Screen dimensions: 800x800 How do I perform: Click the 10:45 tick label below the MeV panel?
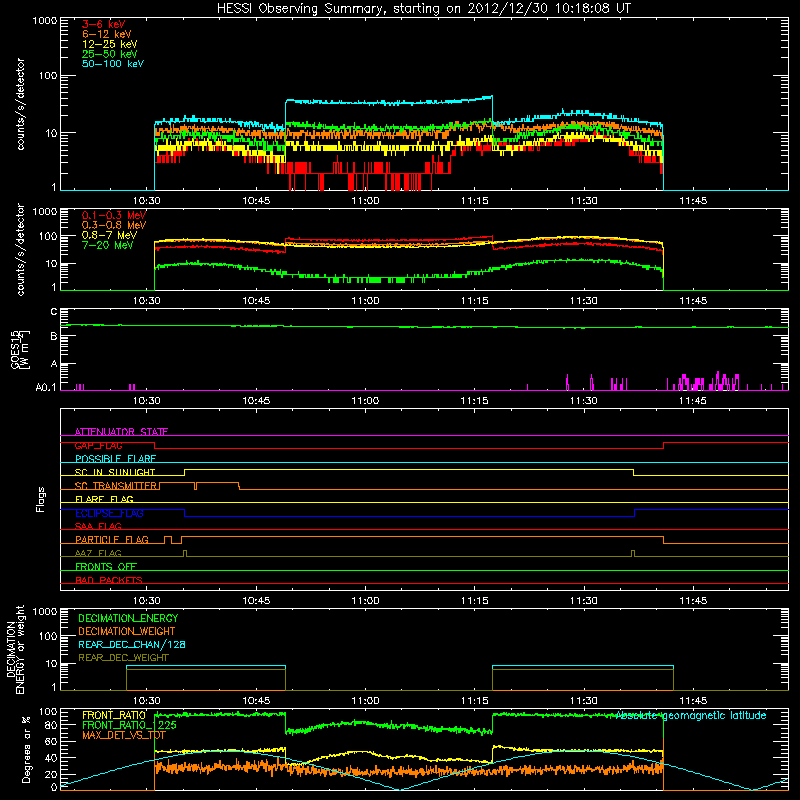(256, 301)
